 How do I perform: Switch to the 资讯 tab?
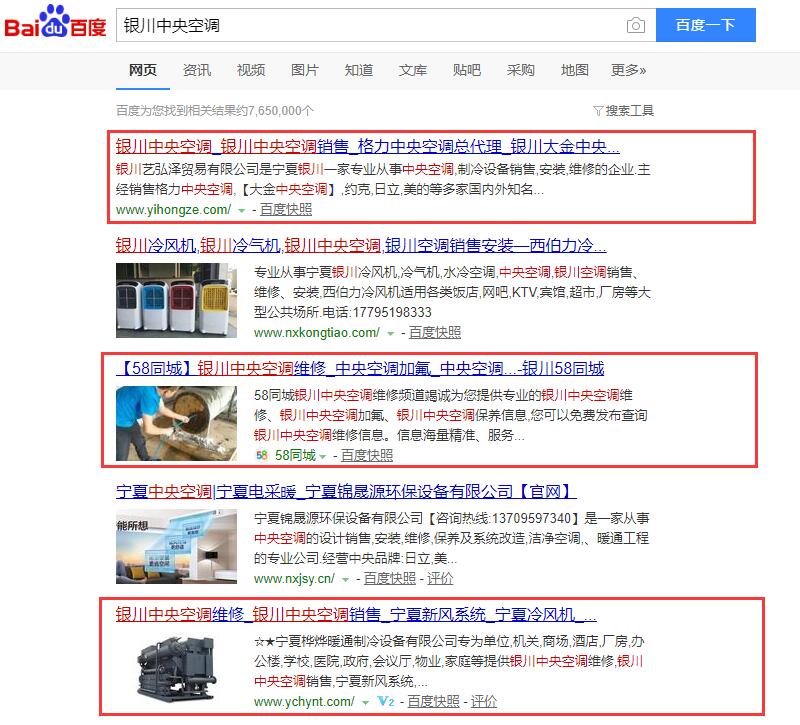pyautogui.click(x=197, y=70)
